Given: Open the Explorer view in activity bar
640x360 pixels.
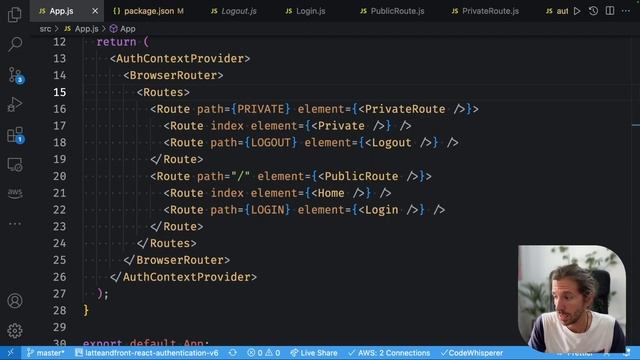Looking at the screenshot, I should pos(15,15).
